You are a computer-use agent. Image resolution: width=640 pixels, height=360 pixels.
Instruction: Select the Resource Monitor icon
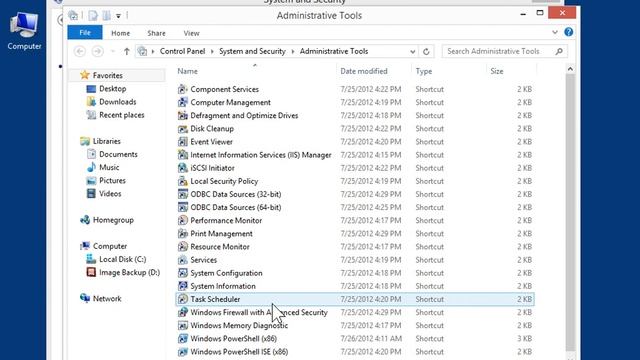pos(182,247)
